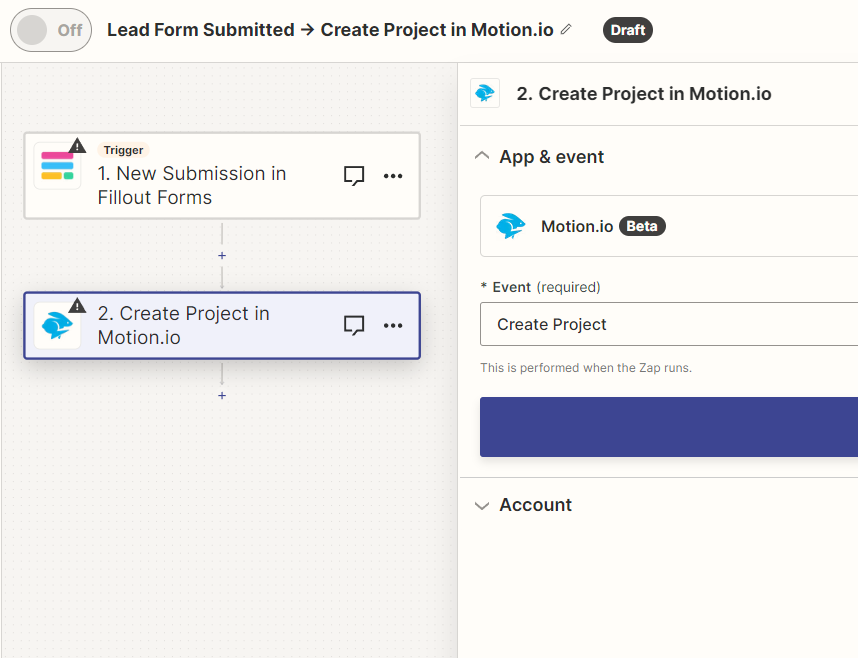The width and height of the screenshot is (858, 658).
Task: Click the Motion.io icon in step 2
Action: [57, 325]
